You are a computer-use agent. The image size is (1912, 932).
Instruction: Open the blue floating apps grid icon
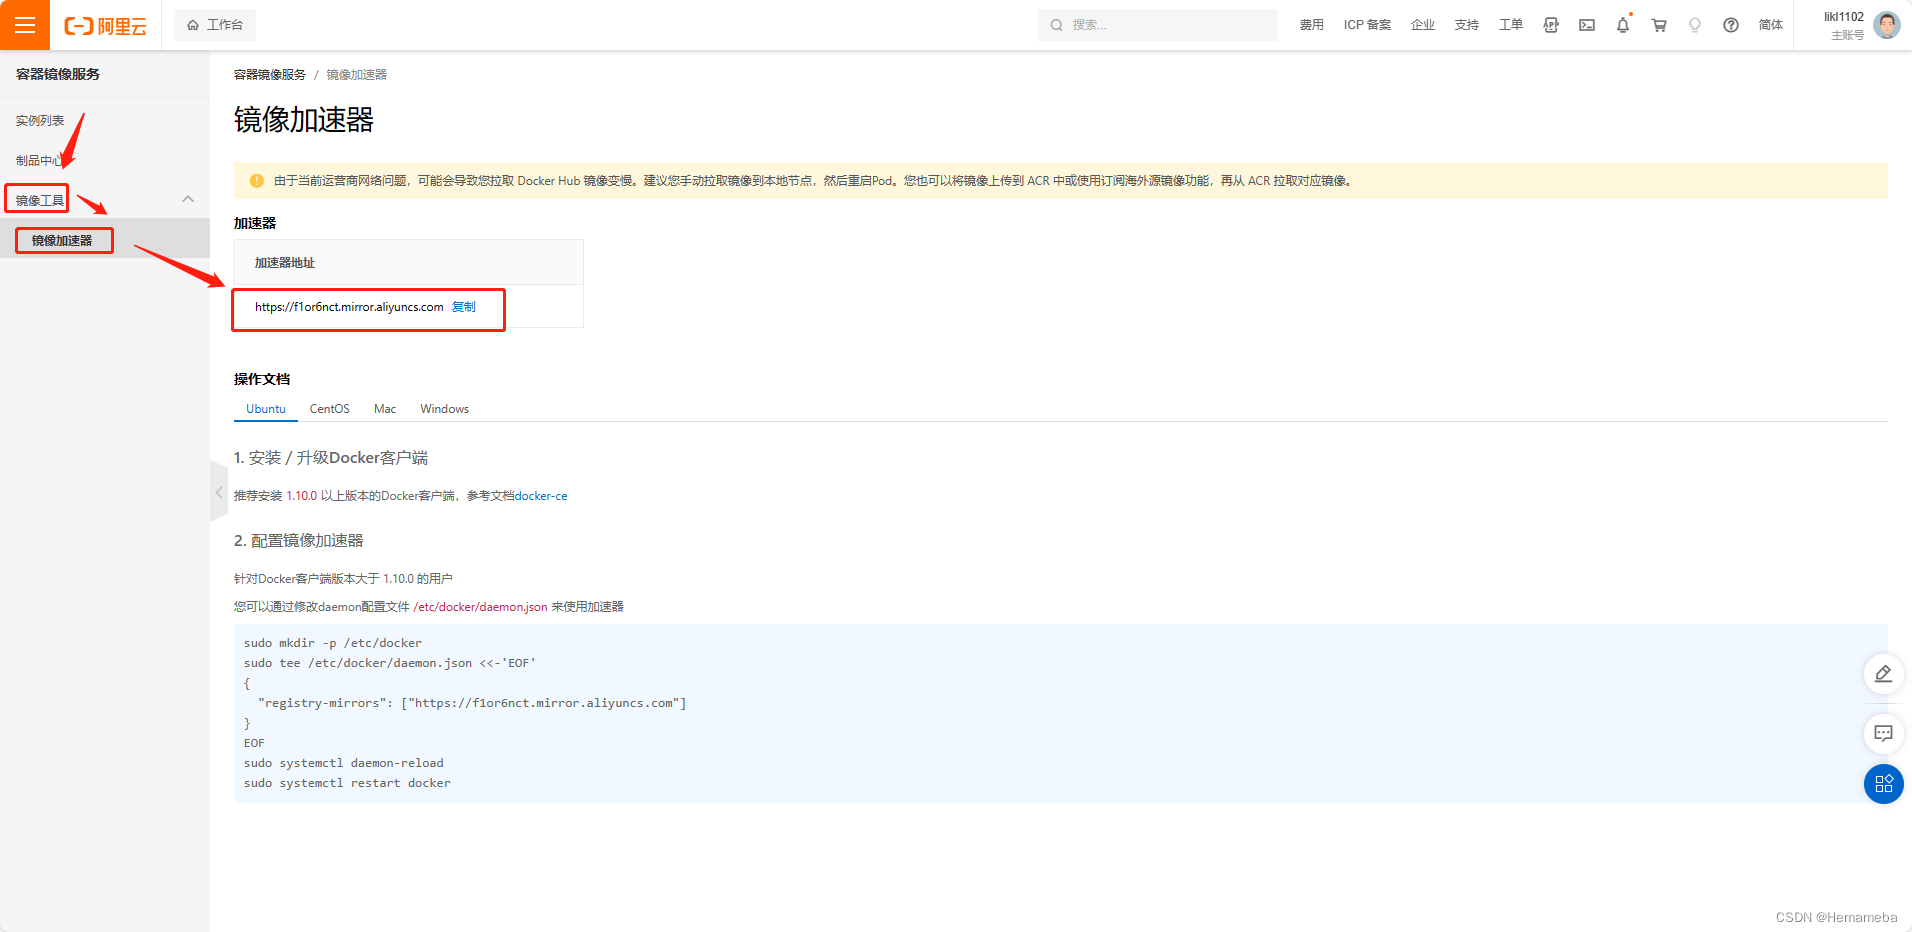coord(1883,784)
